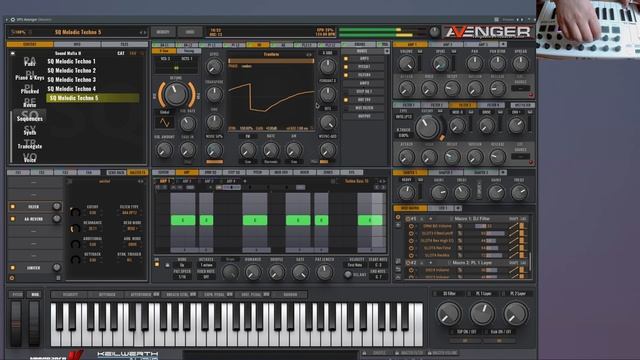Click the Heavy knob in Shaper section
Screen dimensions: 640x360
click(407, 193)
